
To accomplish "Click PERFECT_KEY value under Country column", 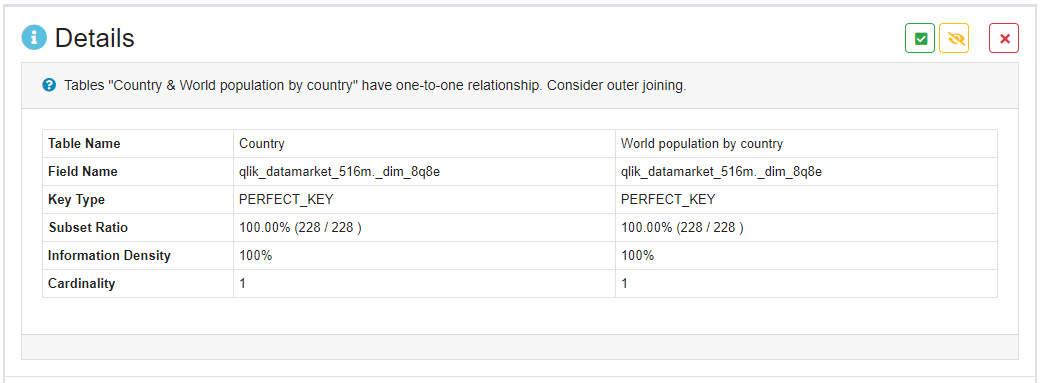I will click(x=286, y=199).
